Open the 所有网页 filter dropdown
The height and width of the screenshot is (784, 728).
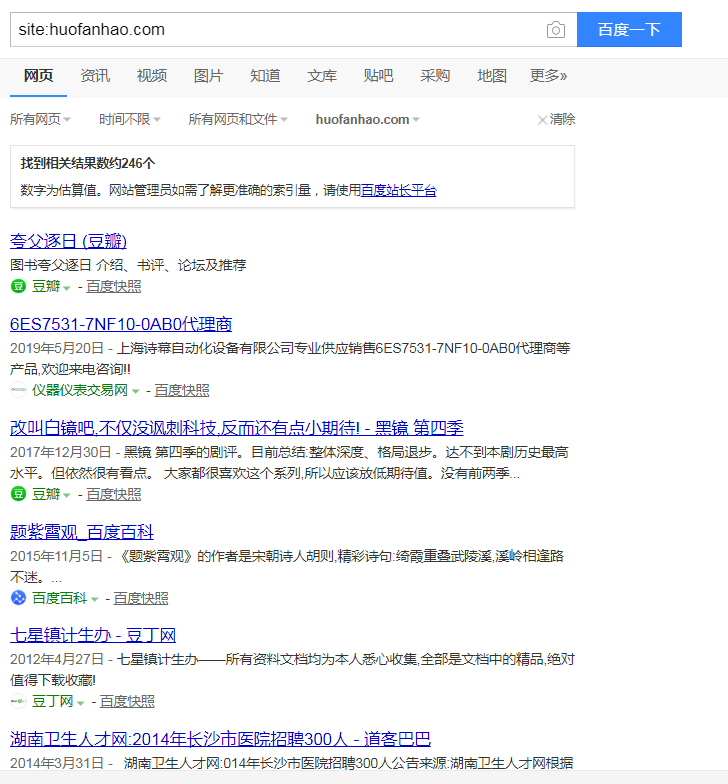[40, 120]
